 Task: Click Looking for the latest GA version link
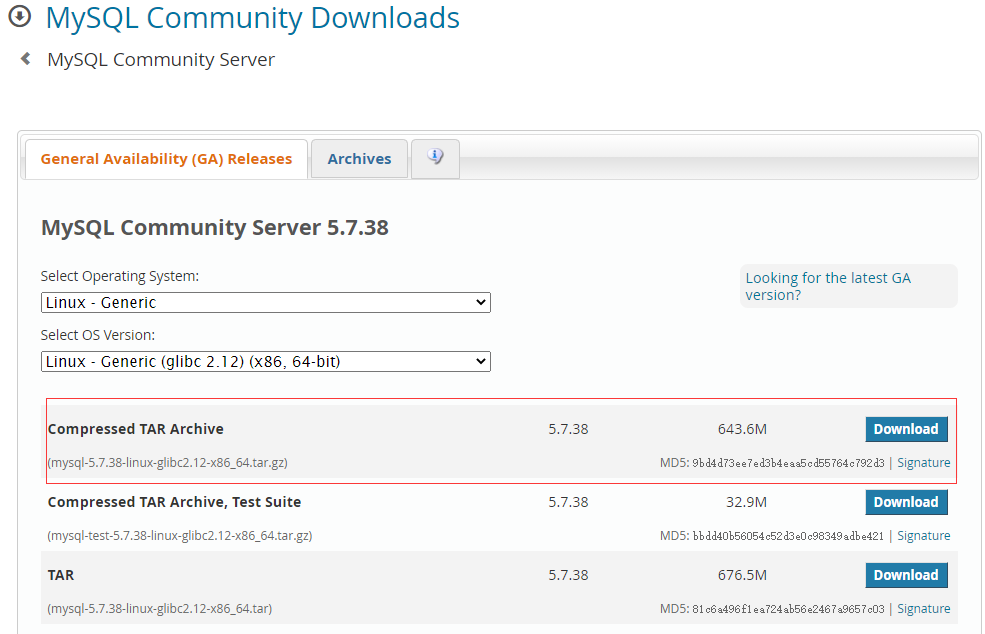(828, 286)
